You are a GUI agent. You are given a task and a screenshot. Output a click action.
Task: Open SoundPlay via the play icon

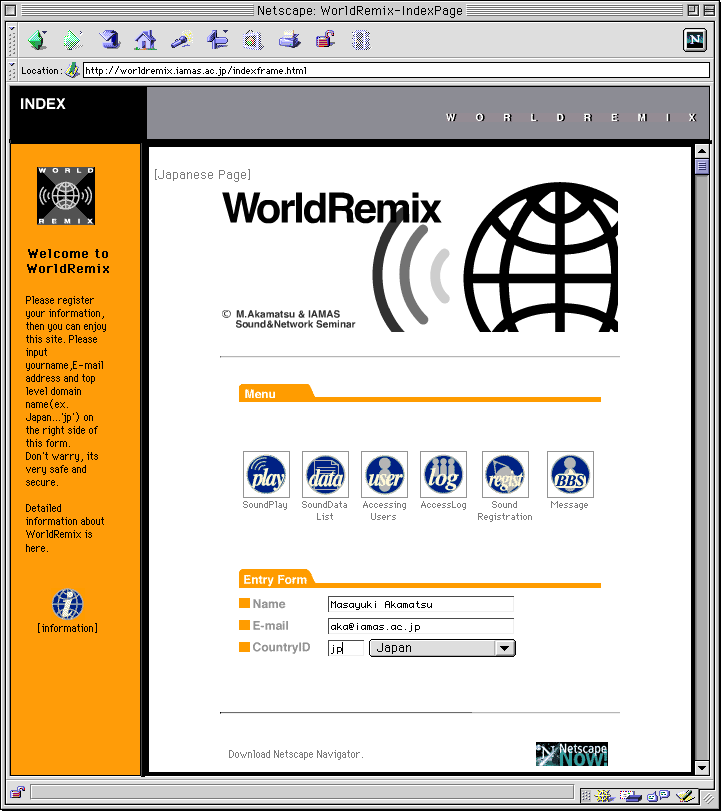pos(266,474)
